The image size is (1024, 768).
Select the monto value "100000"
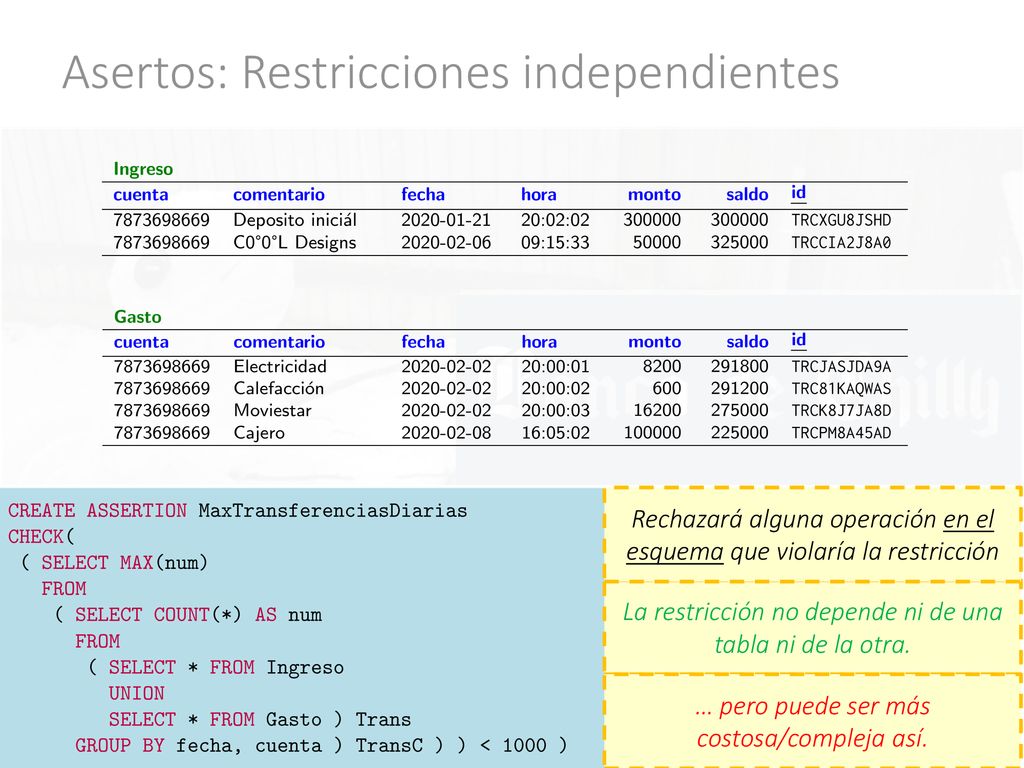click(x=652, y=433)
